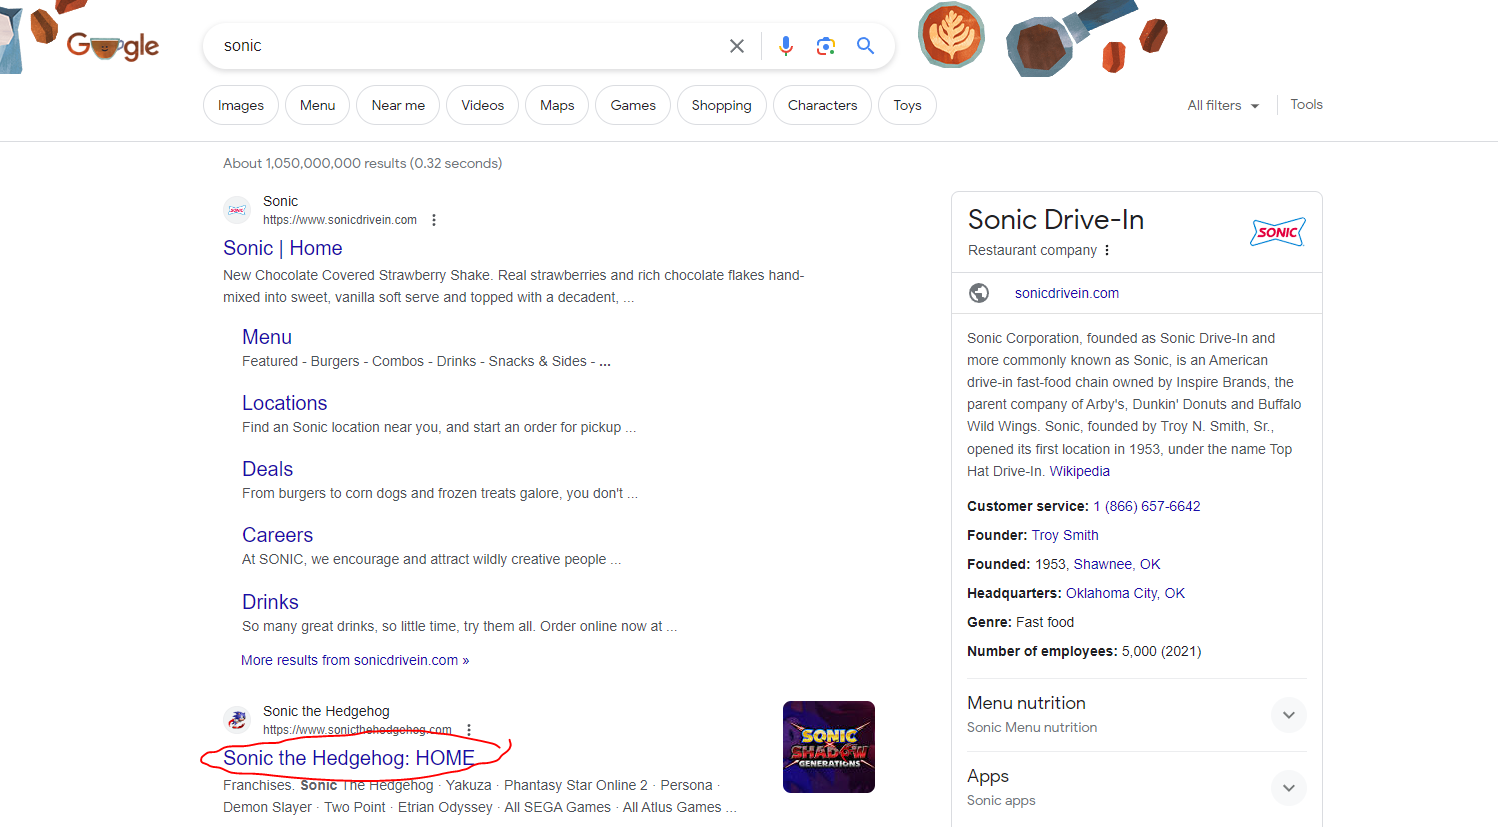Open the Sonic the Hedgehog: HOME result

[349, 758]
